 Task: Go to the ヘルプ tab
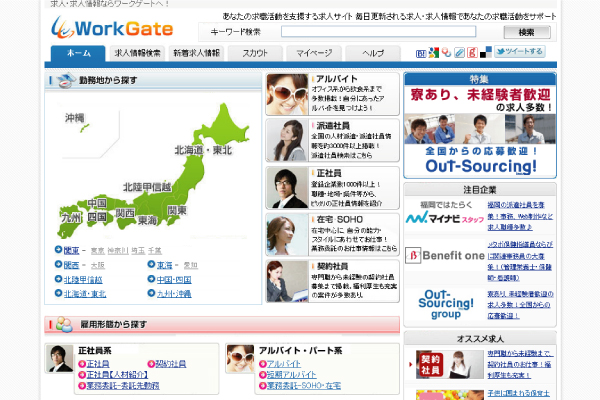click(x=373, y=52)
